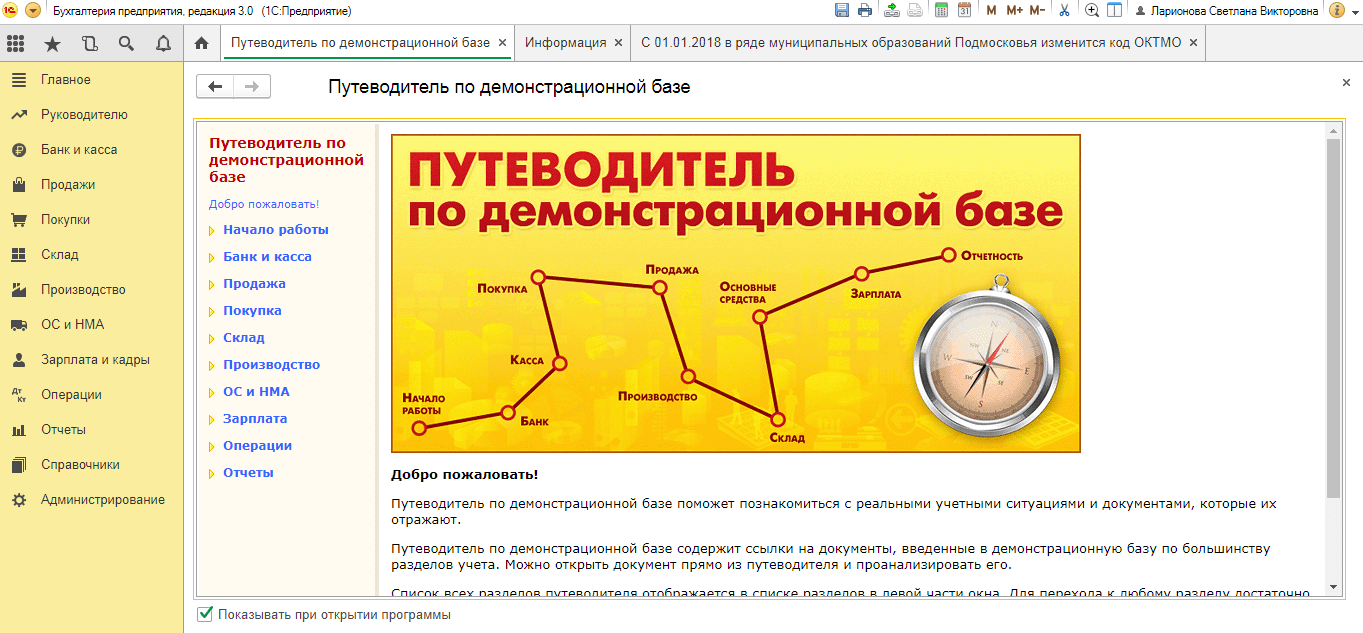Open ОС и НМА guide link
The width and height of the screenshot is (1363, 633).
click(x=256, y=392)
